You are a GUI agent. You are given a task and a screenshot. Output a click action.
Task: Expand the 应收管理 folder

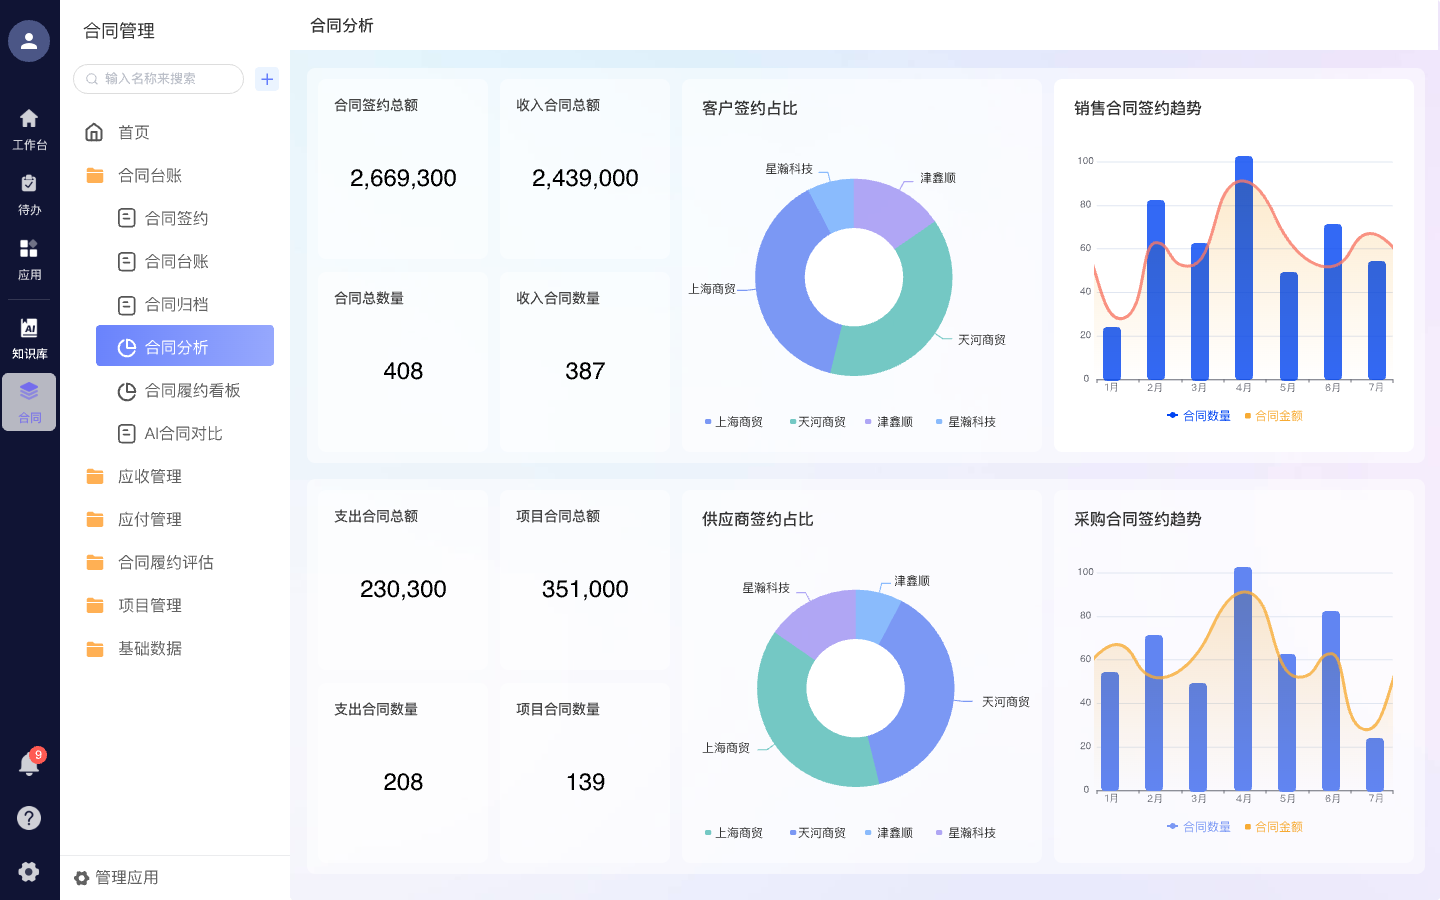149,477
